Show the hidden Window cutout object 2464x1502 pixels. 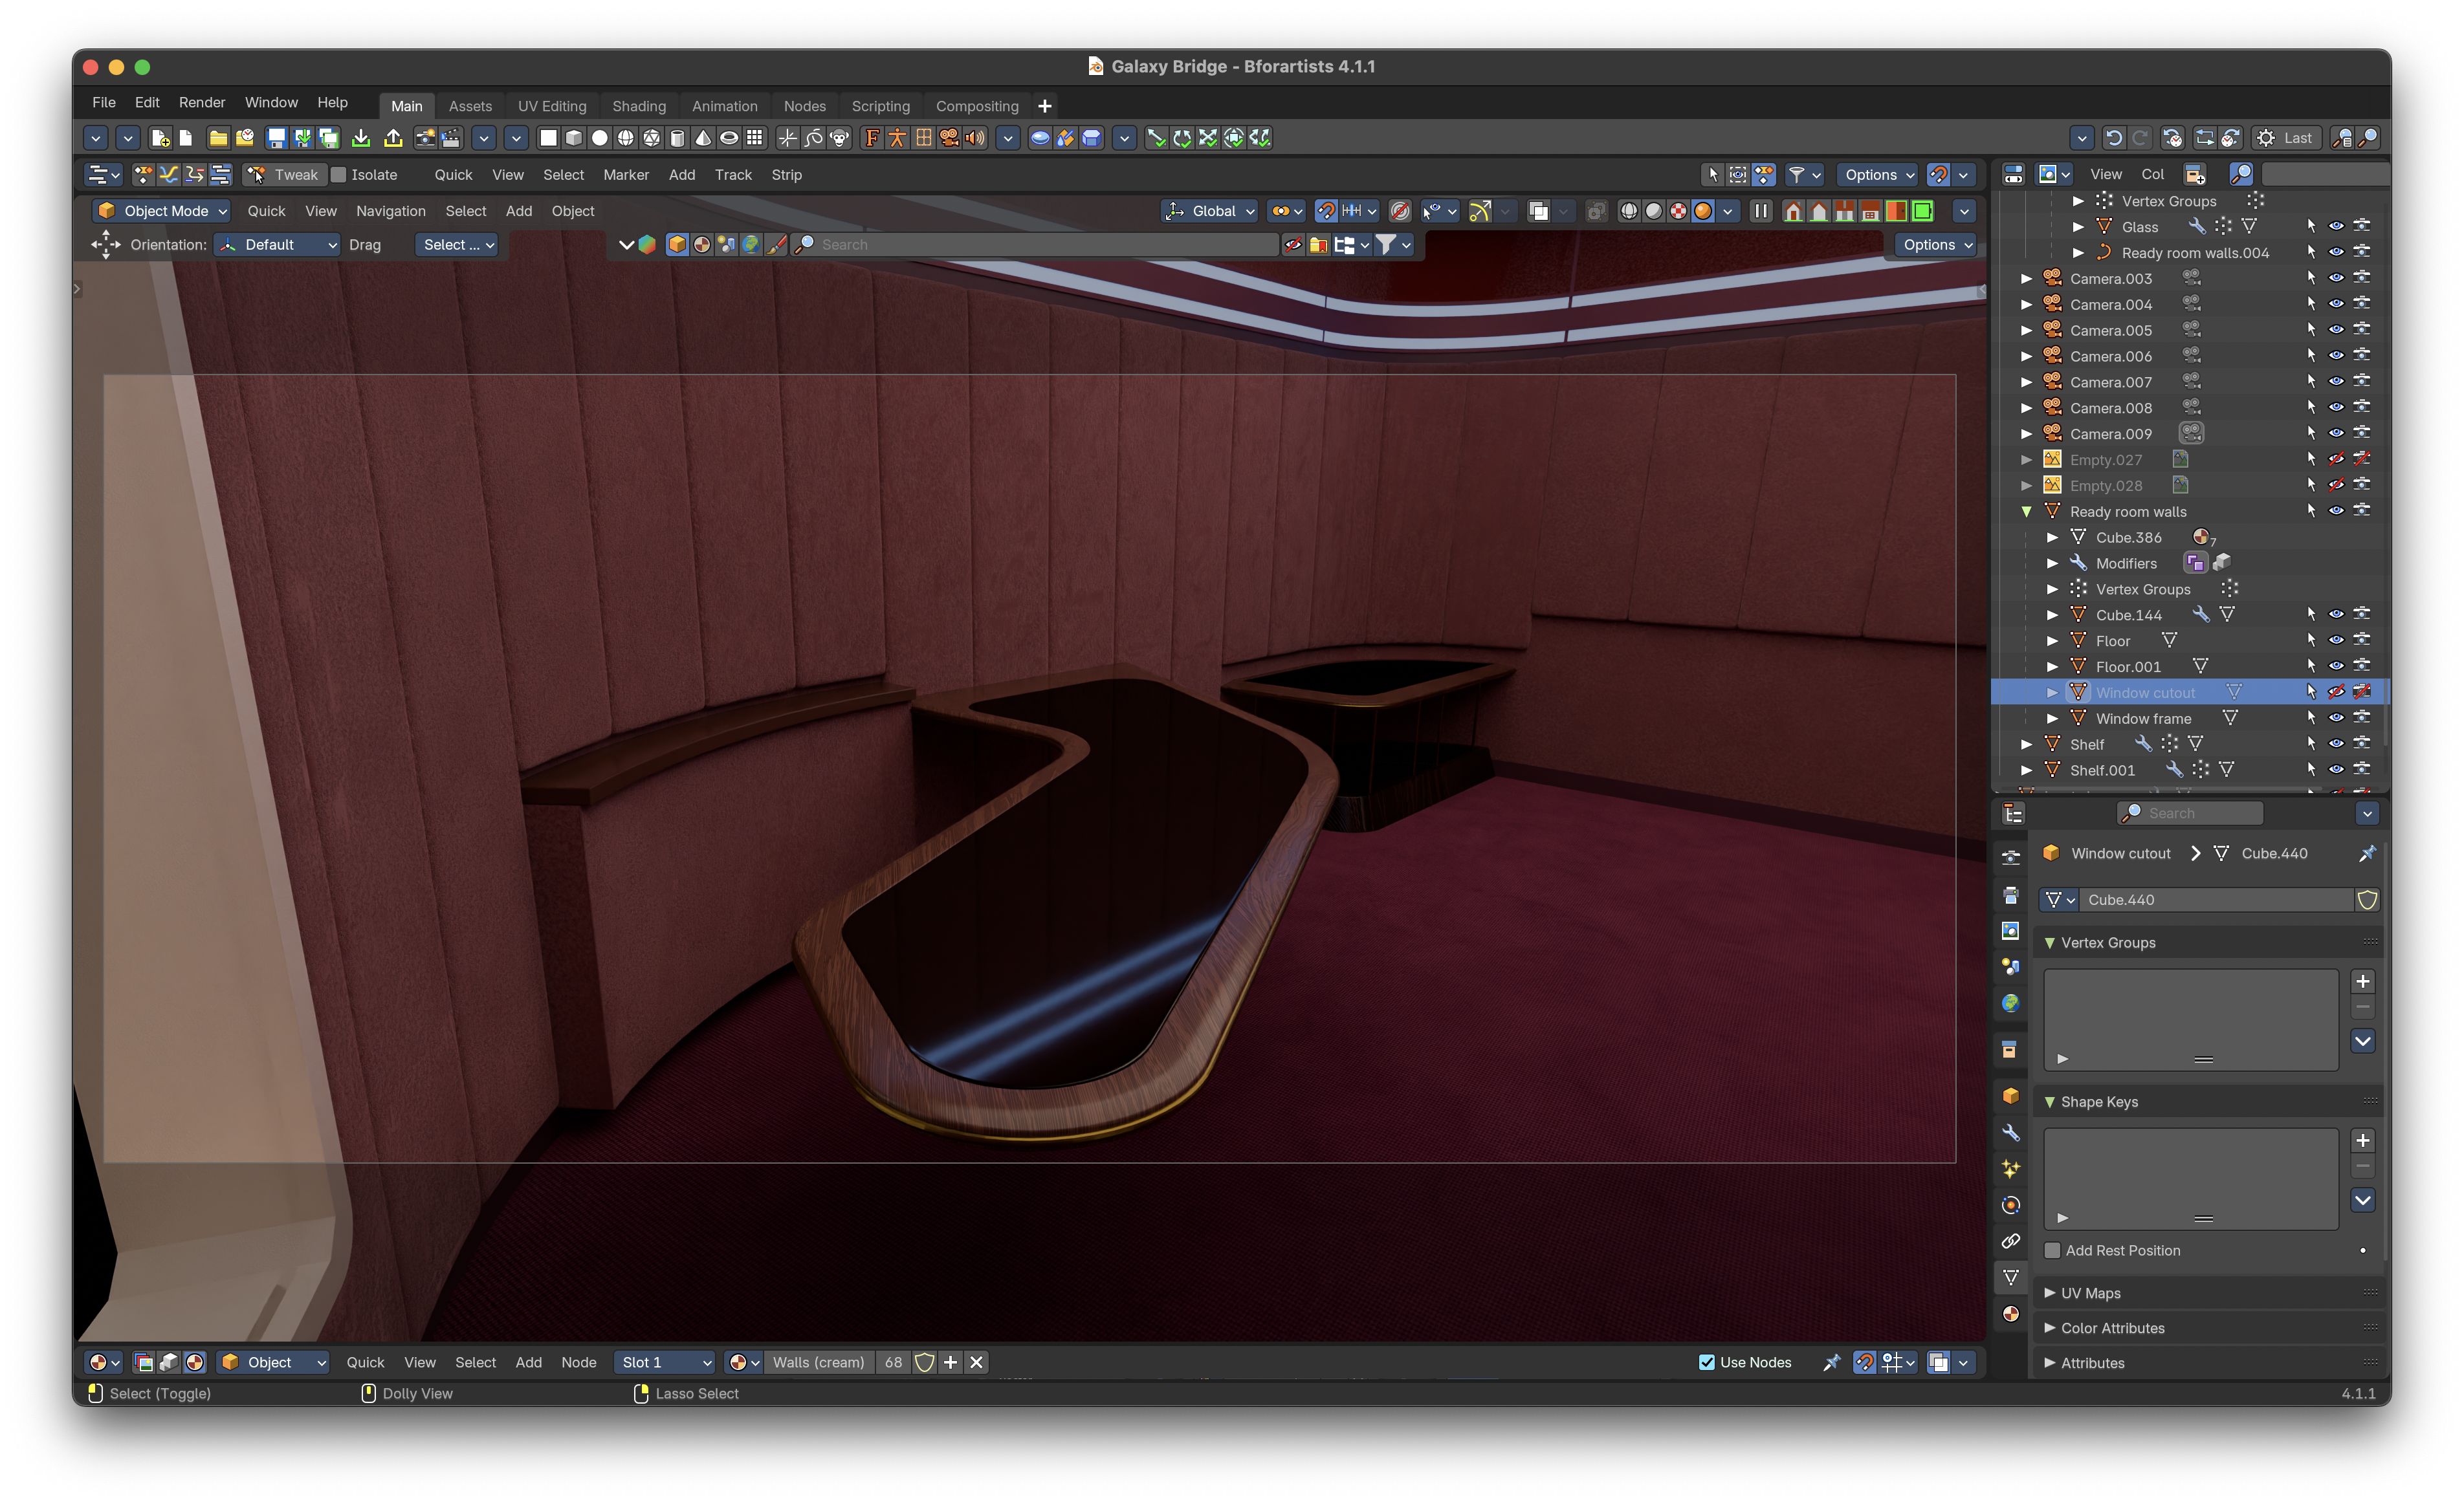[x=2336, y=692]
